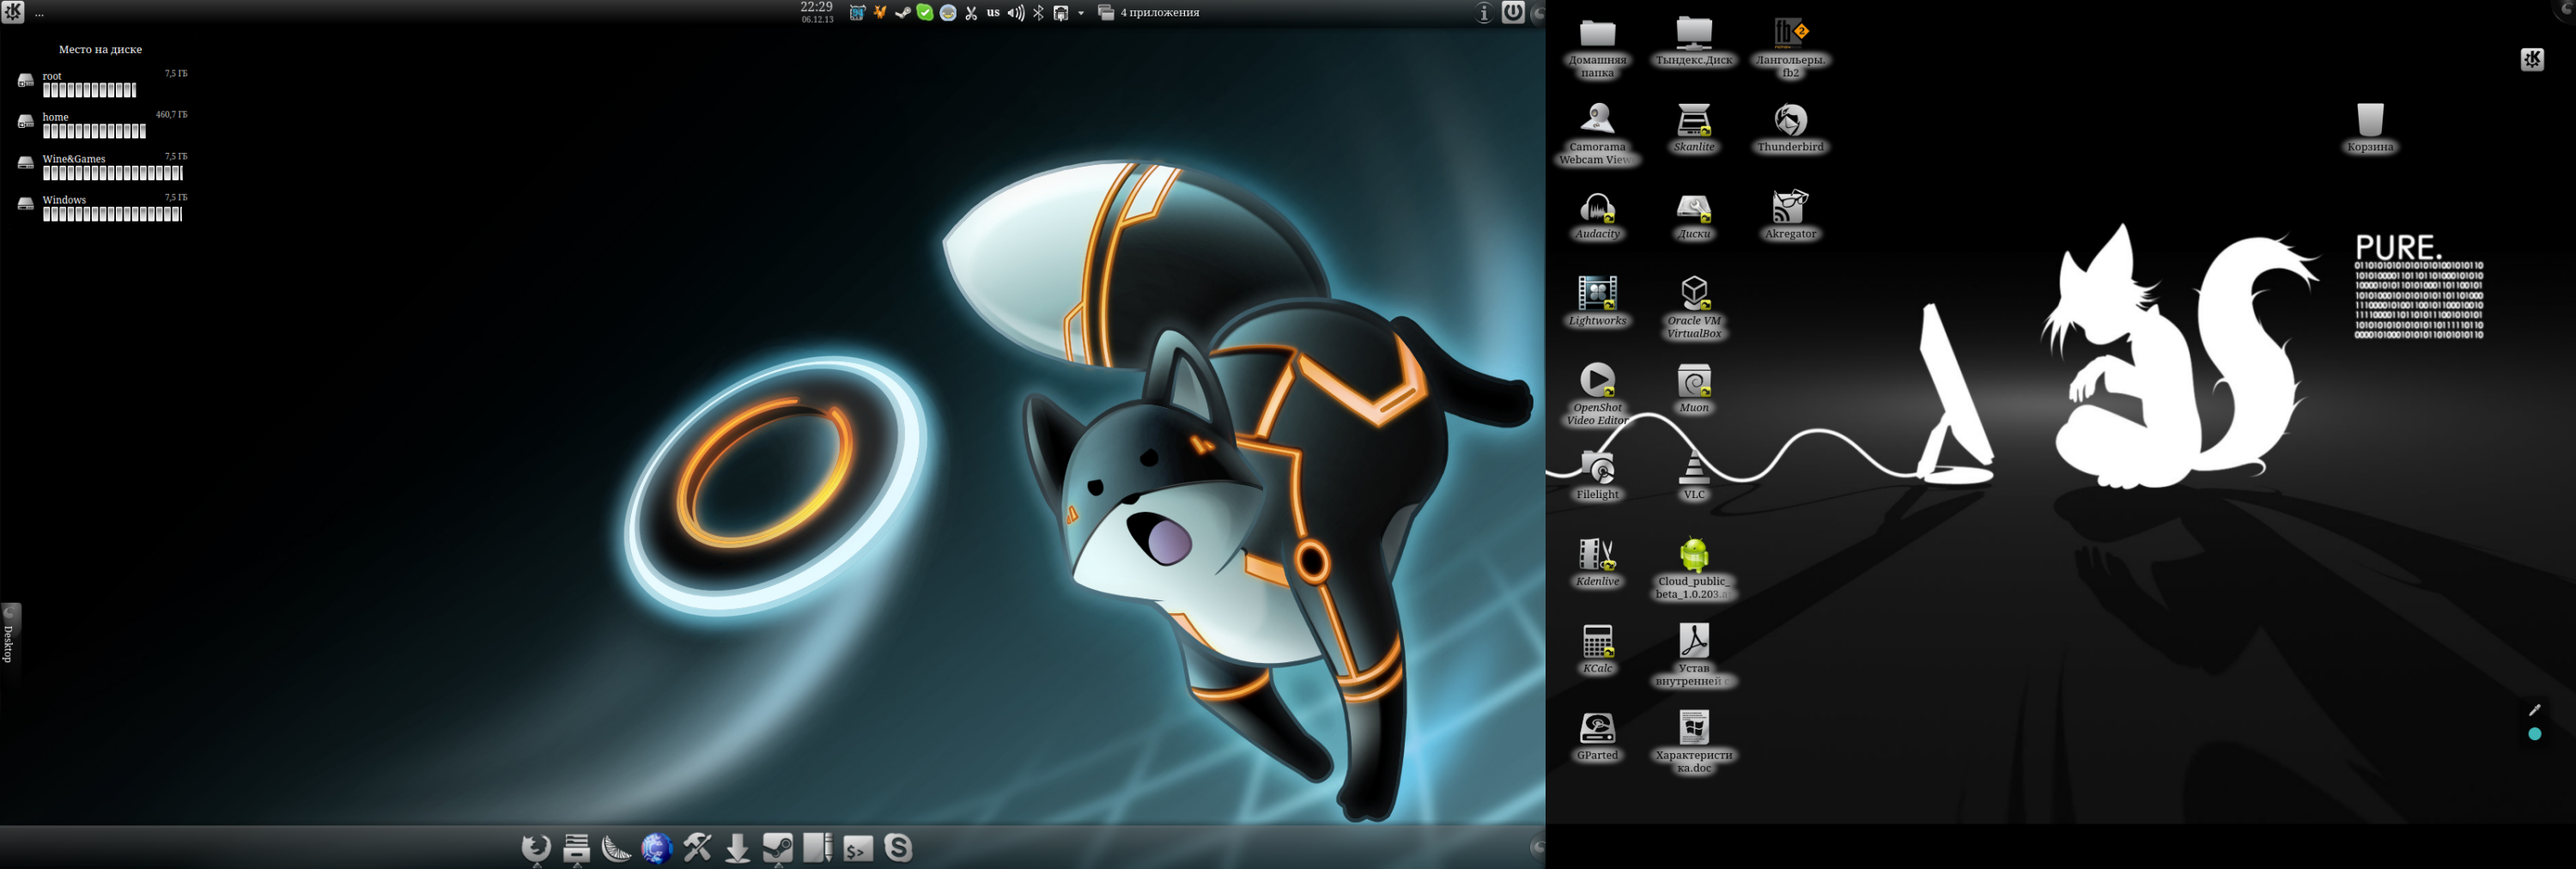Open Steam tray icon in top panel
This screenshot has width=2576, height=869.
point(902,13)
